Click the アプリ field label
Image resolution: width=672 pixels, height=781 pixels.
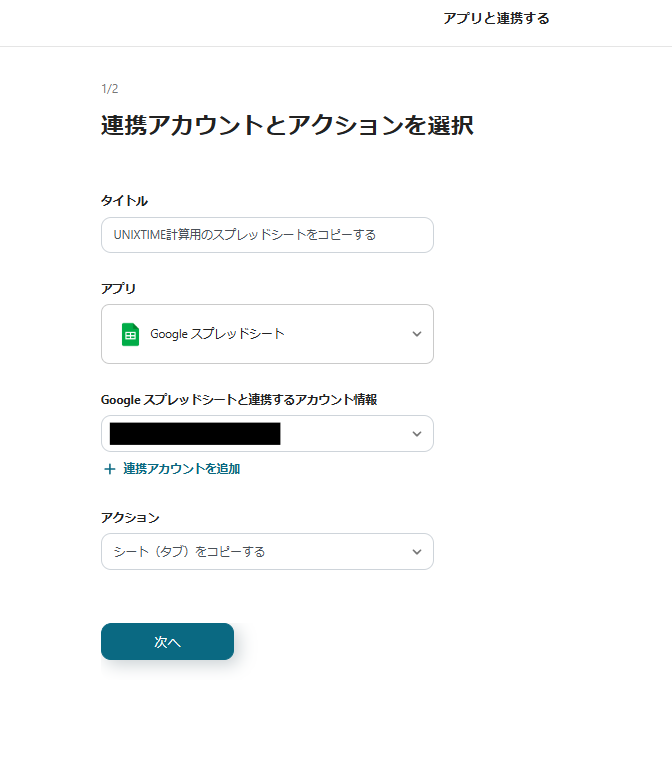click(118, 288)
